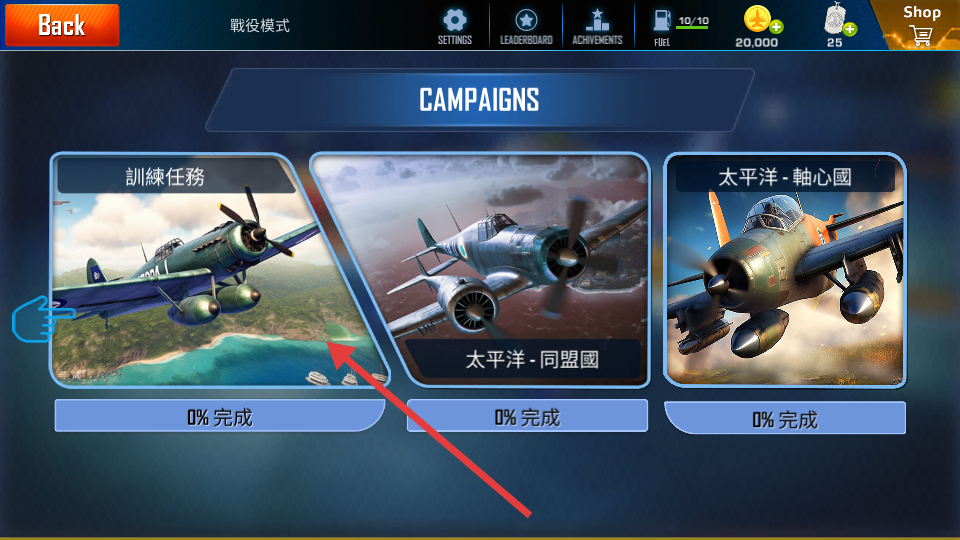Click the blue pointing hand hint
Screen dimensions: 960x540
click(43, 318)
